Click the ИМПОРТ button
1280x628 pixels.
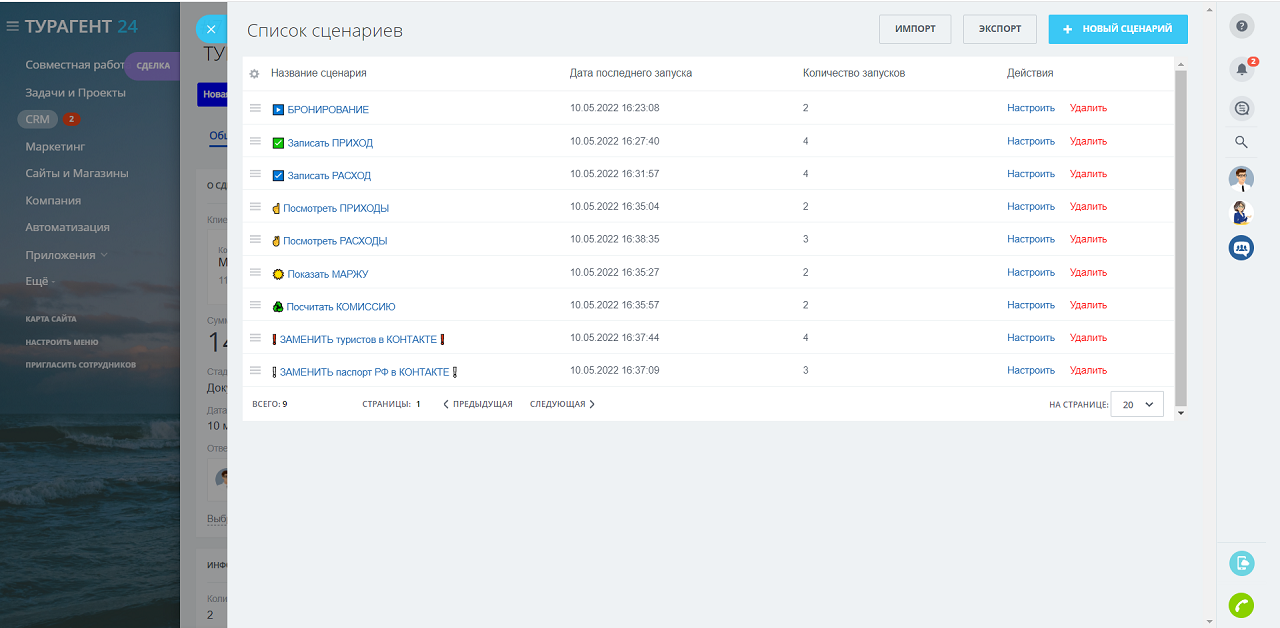[x=915, y=29]
